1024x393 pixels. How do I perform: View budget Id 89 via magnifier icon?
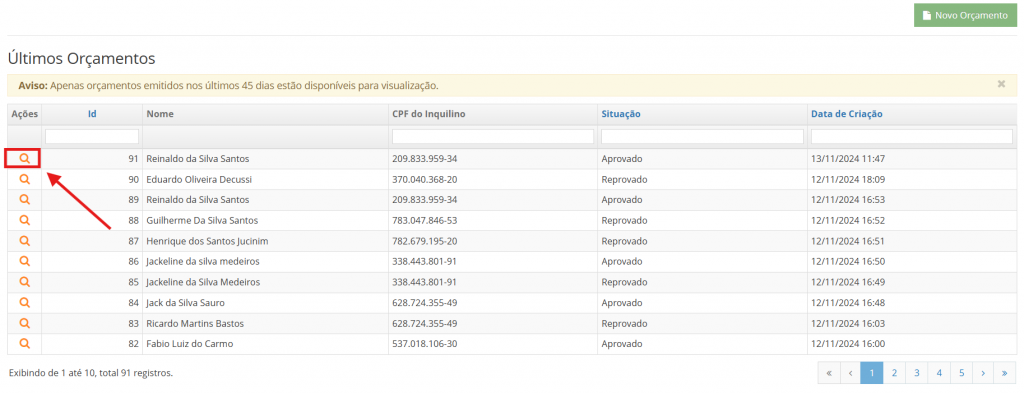coord(24,199)
